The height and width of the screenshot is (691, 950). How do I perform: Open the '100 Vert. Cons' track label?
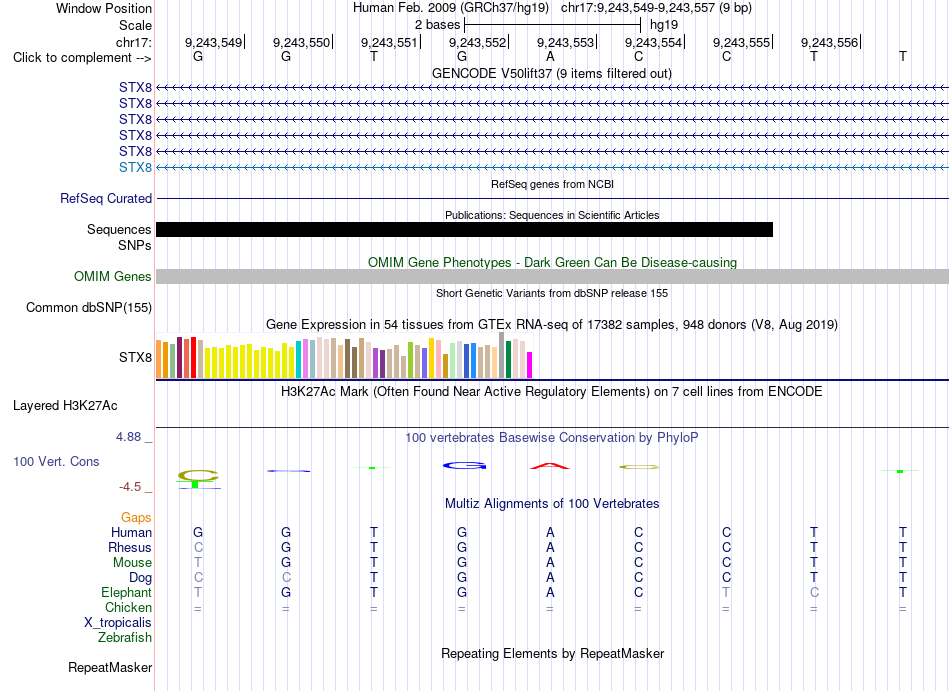click(x=56, y=461)
